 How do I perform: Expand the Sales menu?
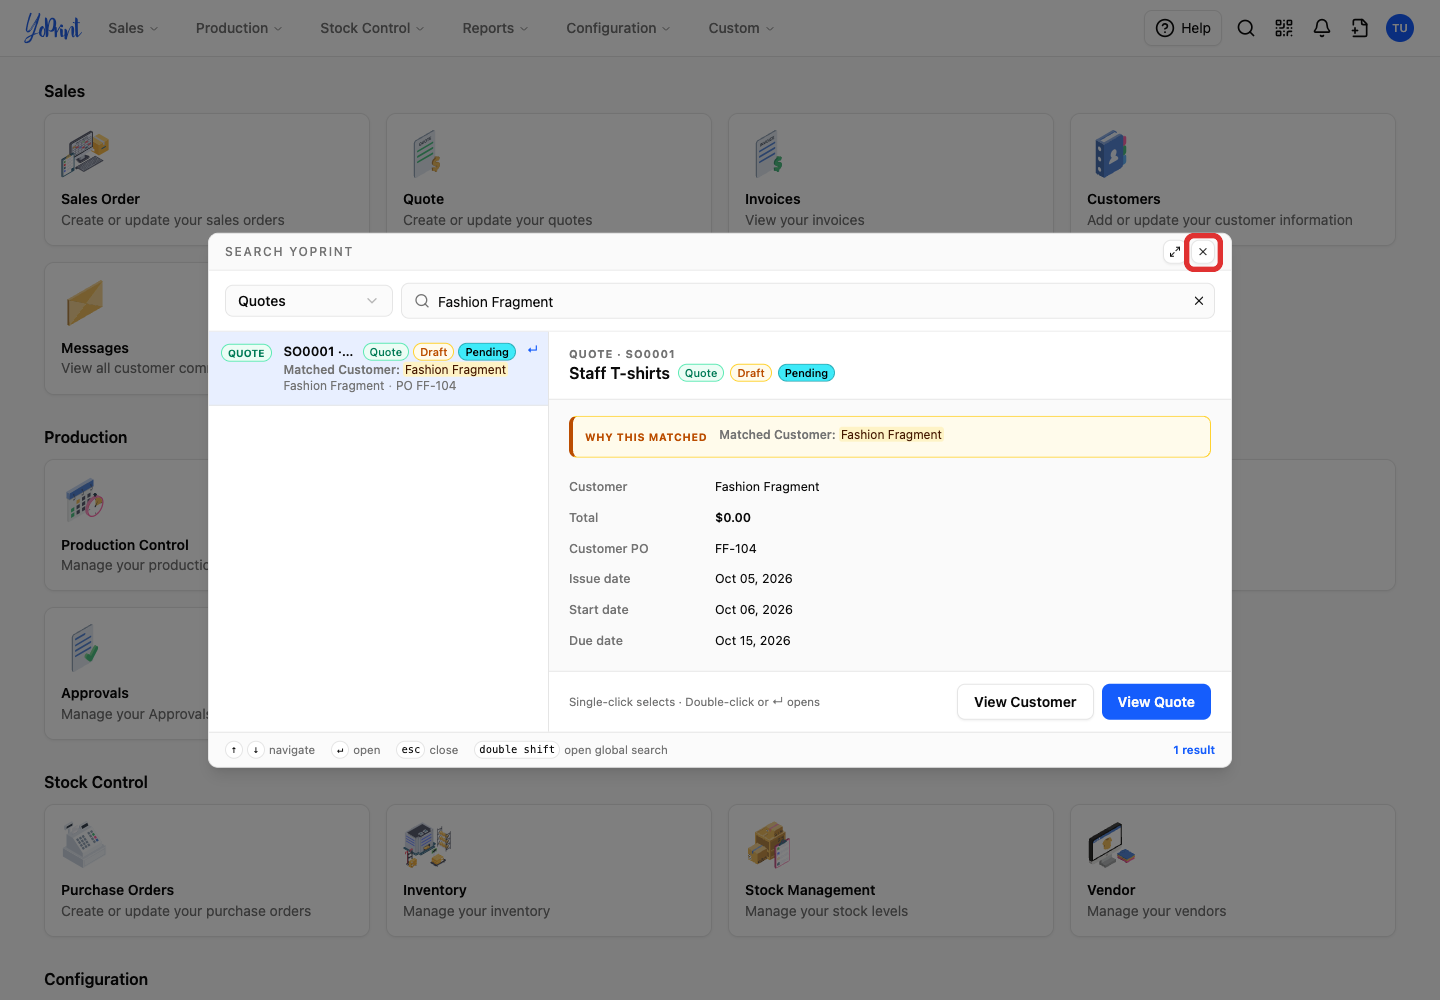point(133,28)
